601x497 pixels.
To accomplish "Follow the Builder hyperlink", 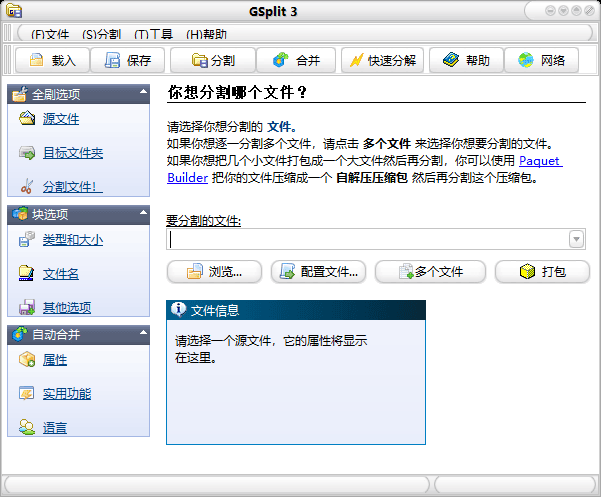I will [187, 178].
